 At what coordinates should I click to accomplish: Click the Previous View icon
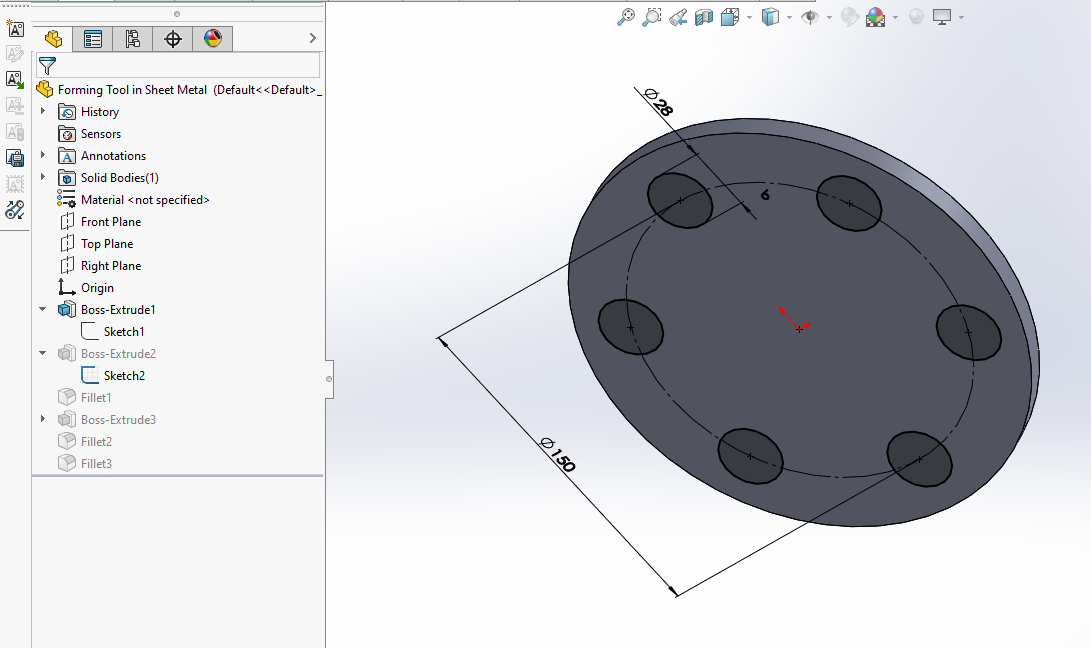coord(678,17)
